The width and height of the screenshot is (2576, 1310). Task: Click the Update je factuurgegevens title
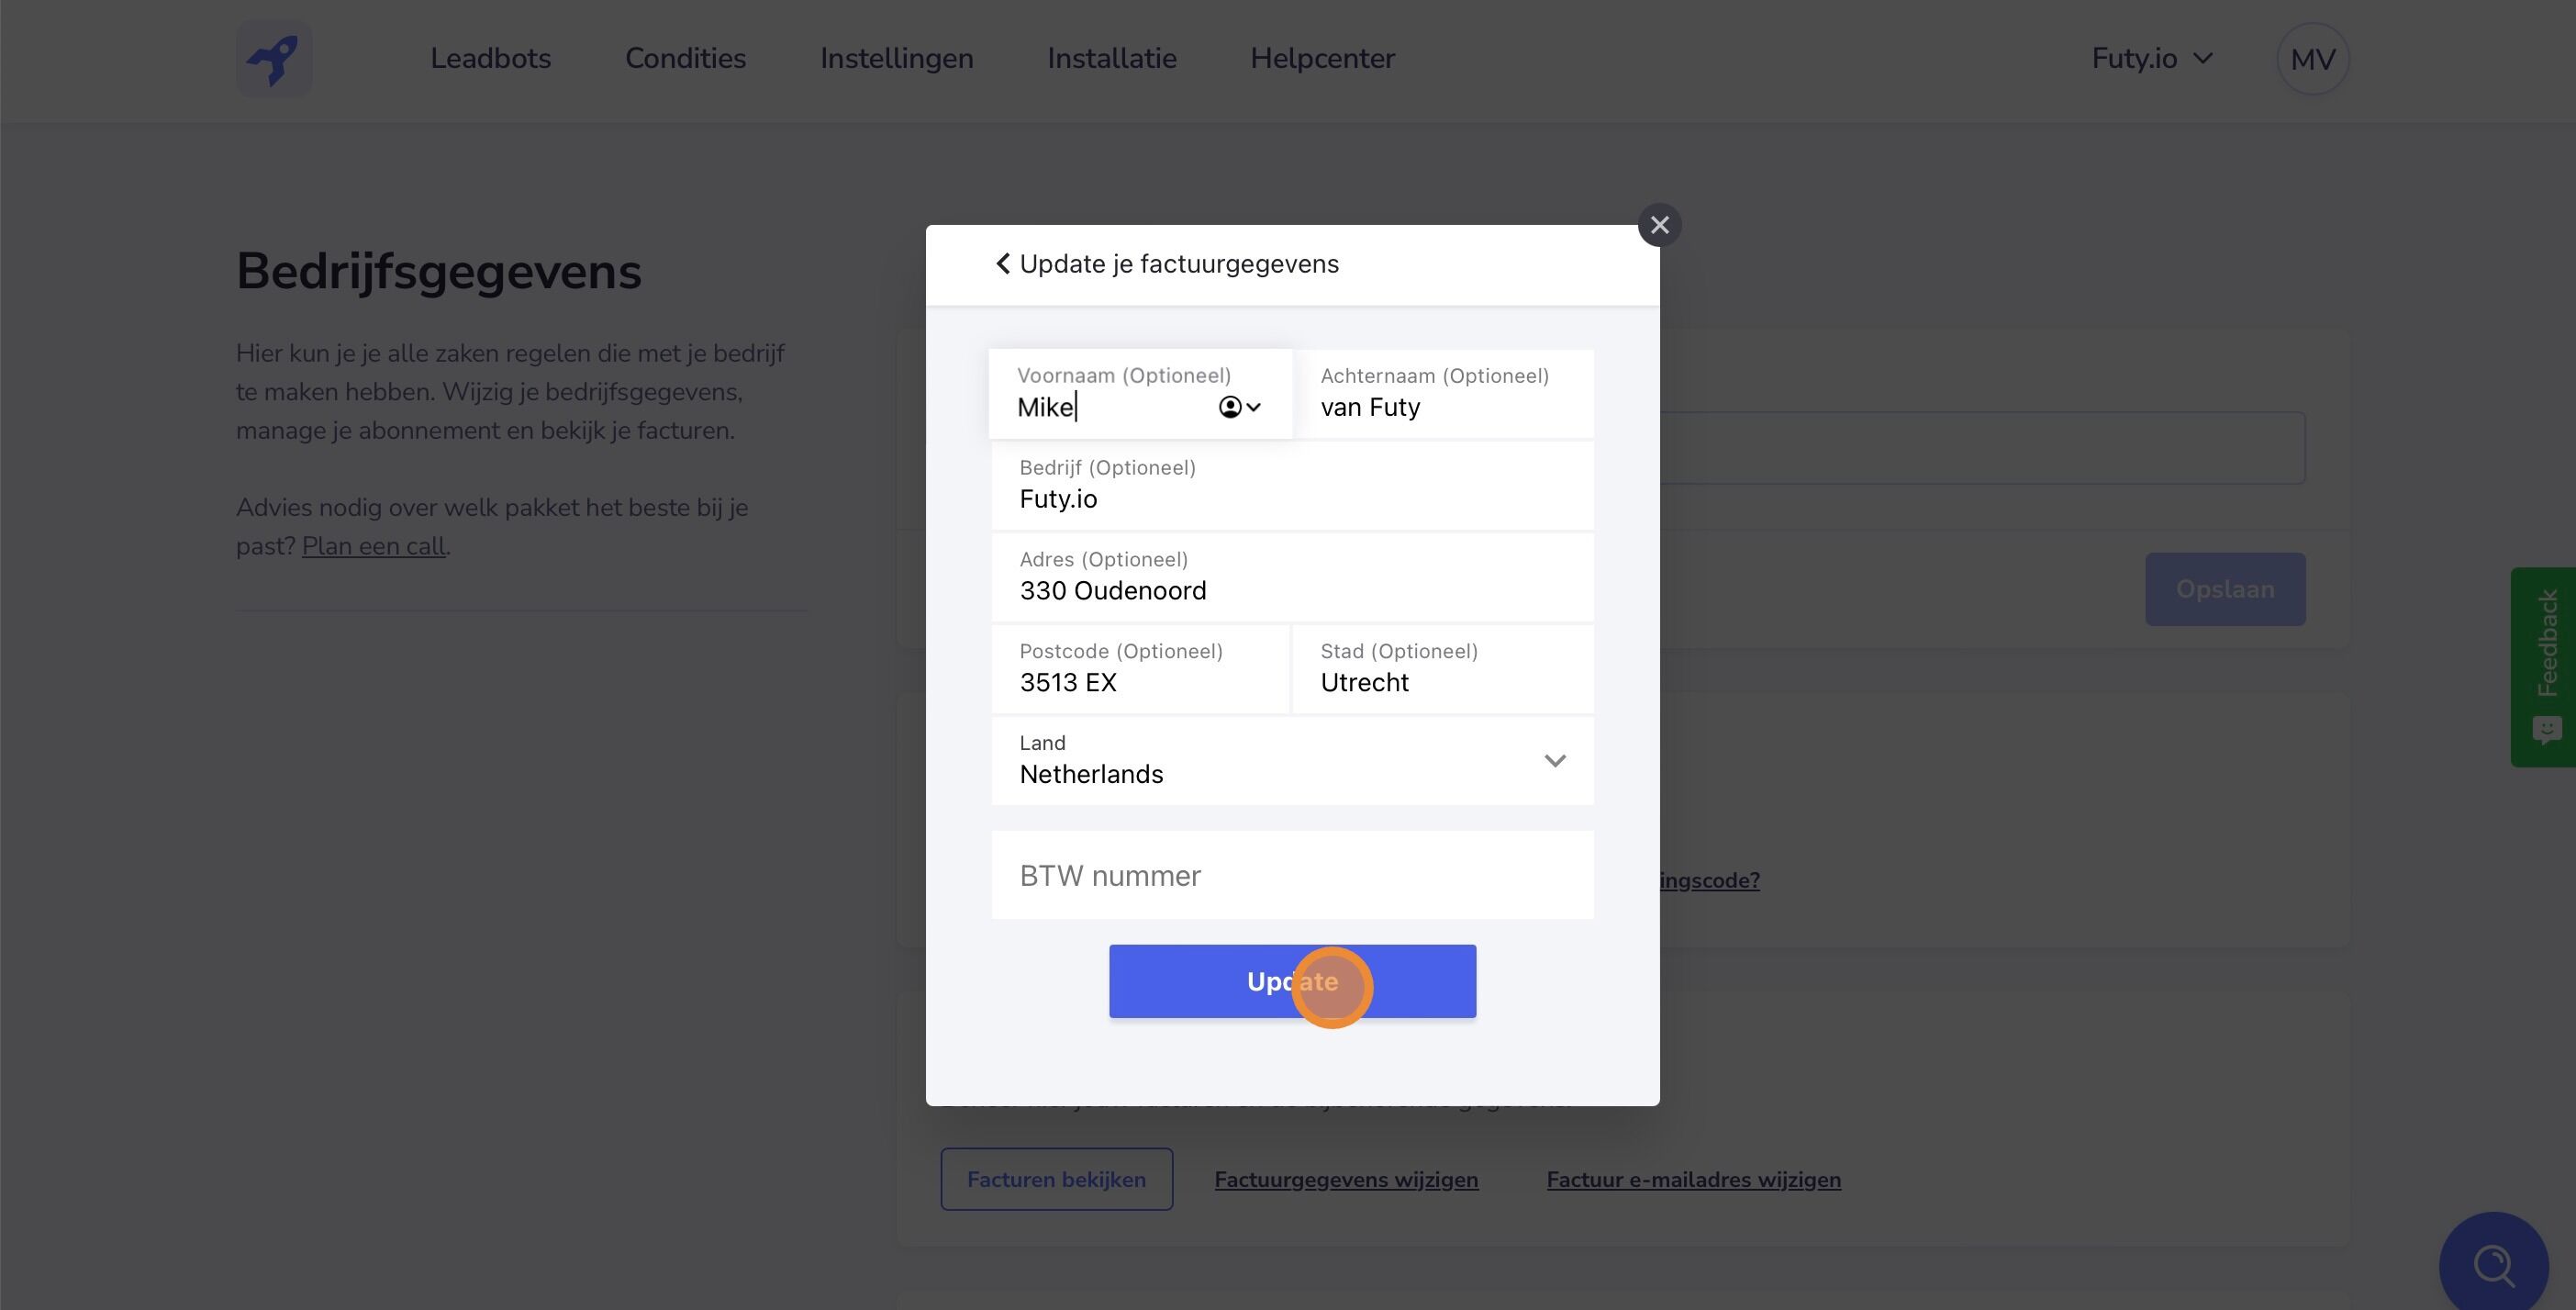1179,264
